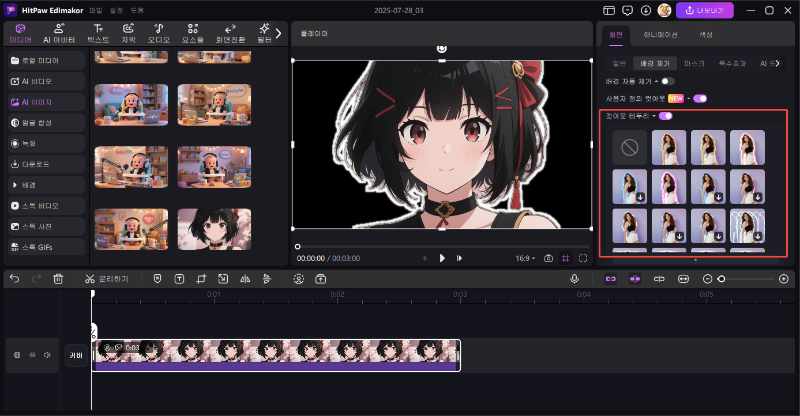Switch to the Text tab with the T icon
The height and width of the screenshot is (416, 800).
tap(98, 33)
